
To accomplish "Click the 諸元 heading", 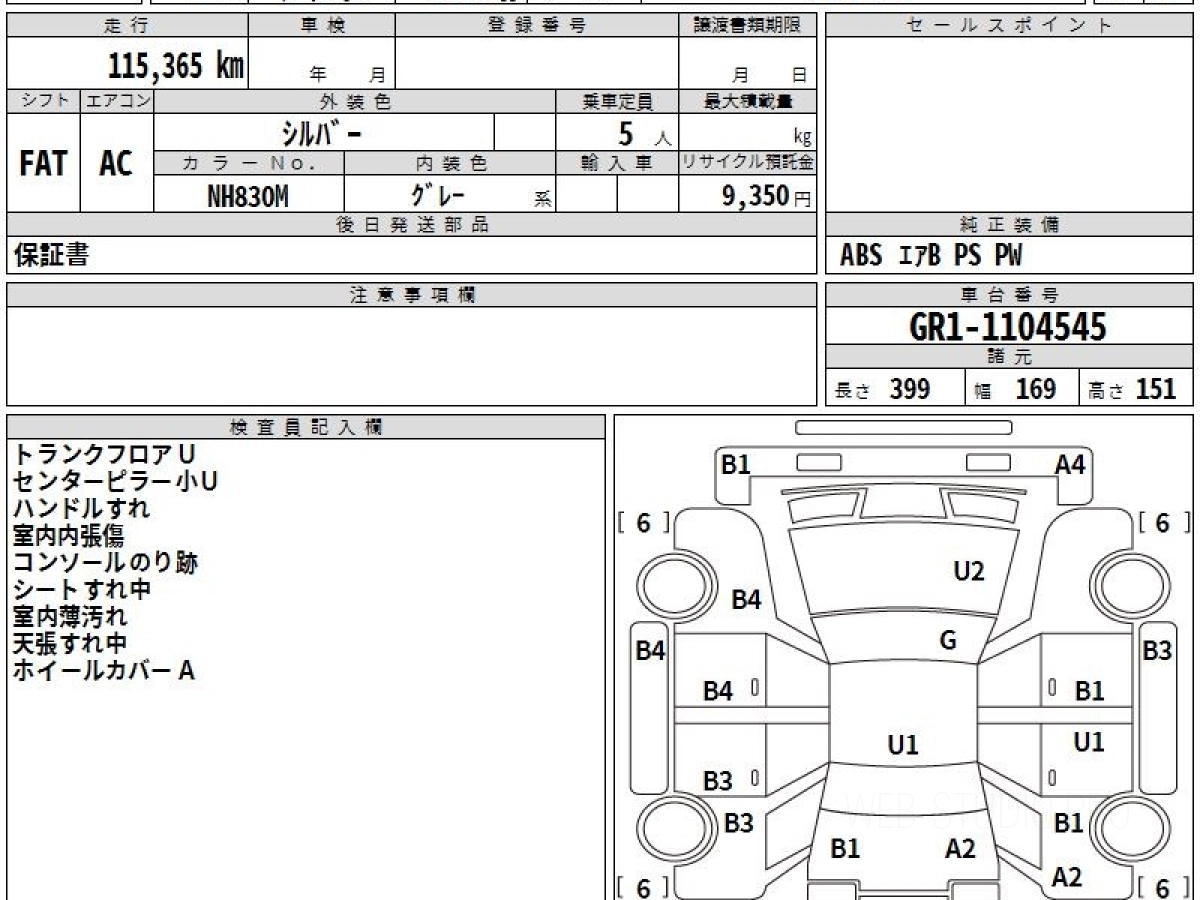I will [x=1009, y=357].
